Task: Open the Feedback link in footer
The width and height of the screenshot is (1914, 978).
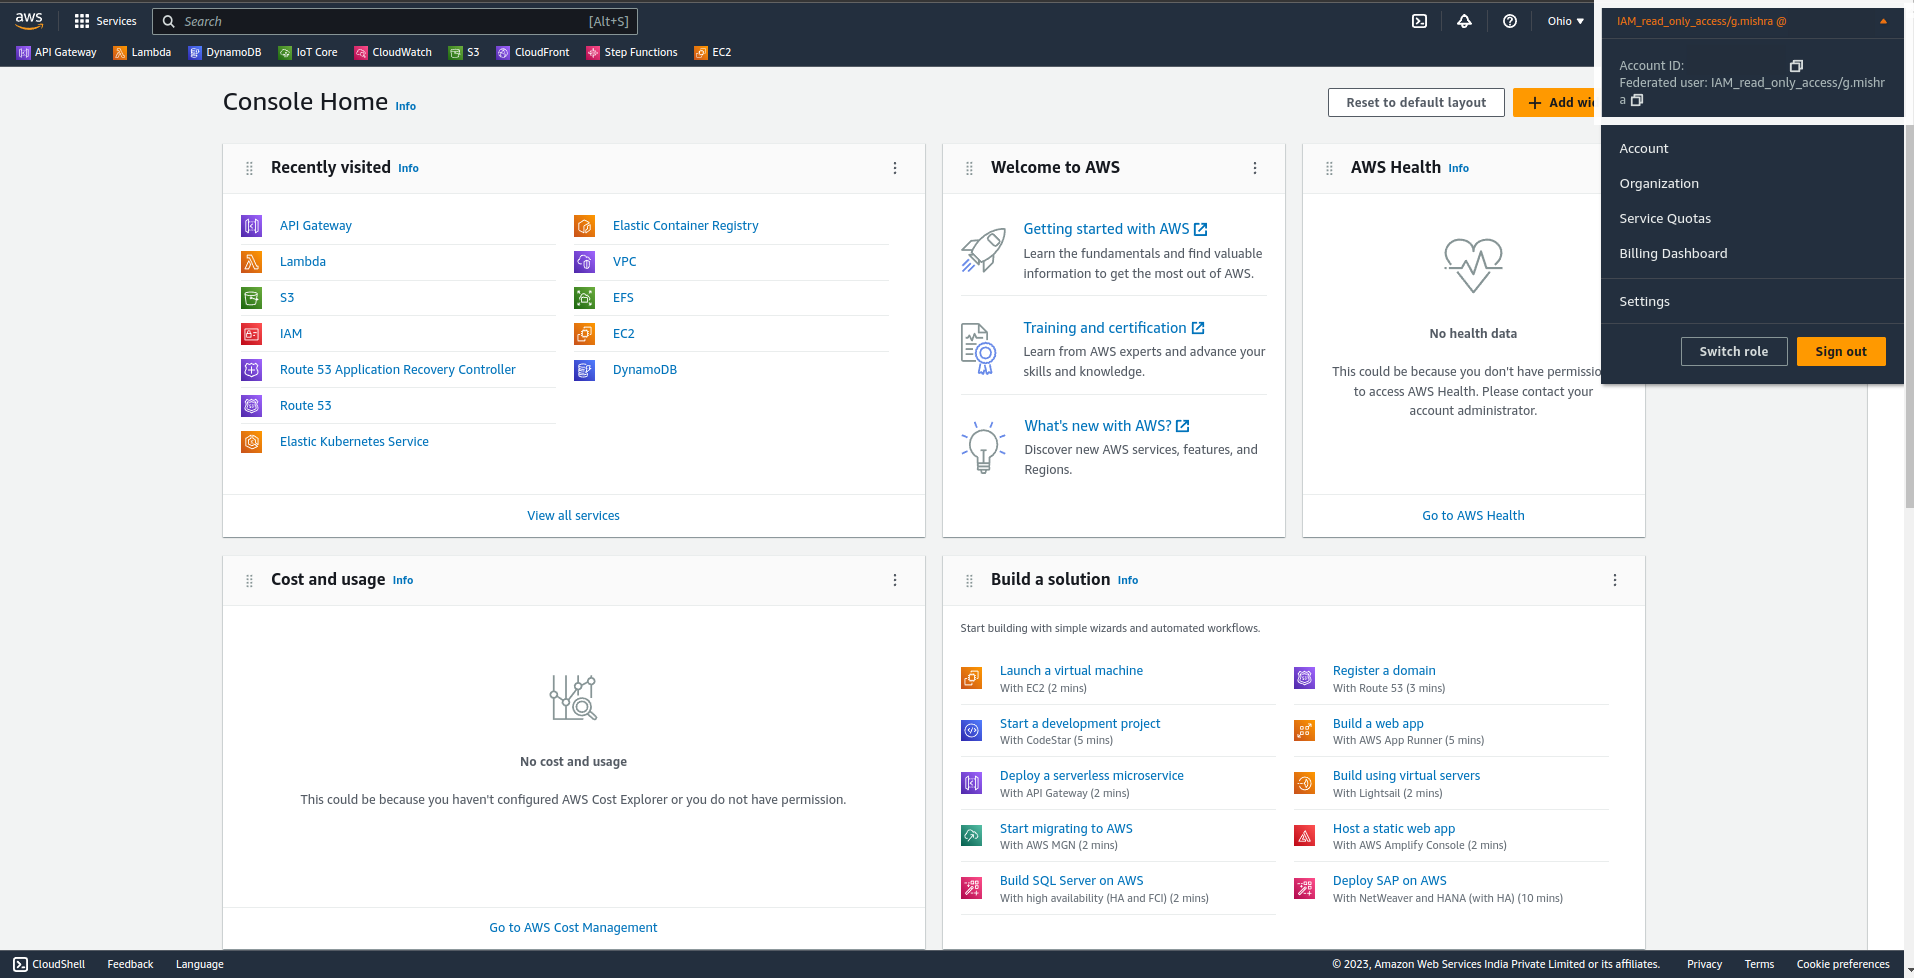Action: click(131, 964)
